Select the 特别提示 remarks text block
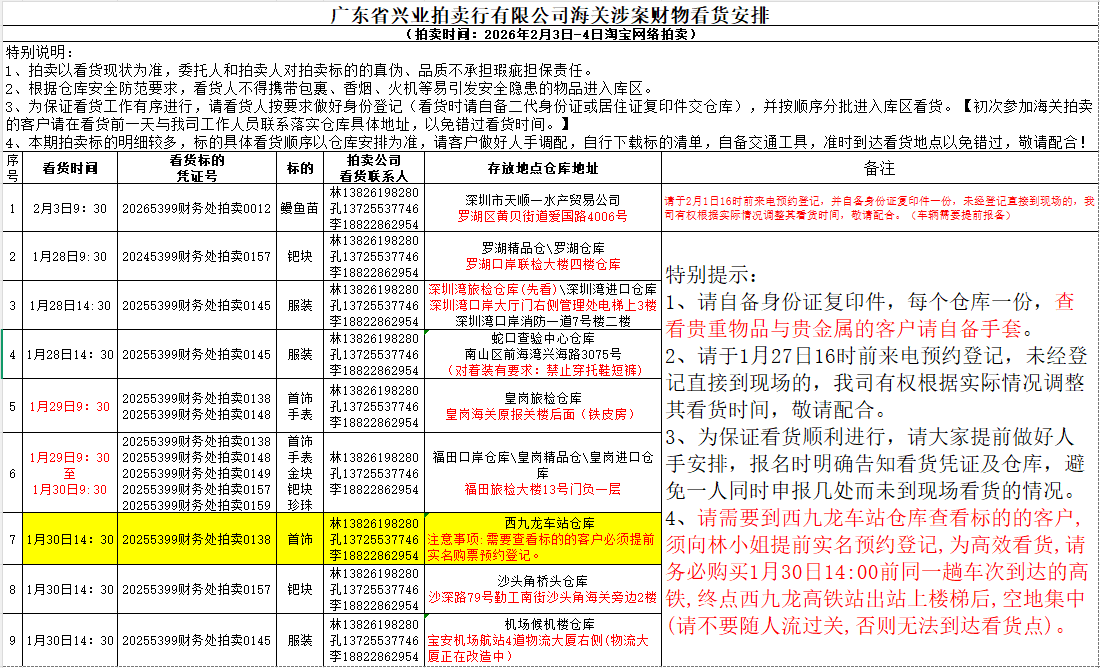This screenshot has height=668, width=1100. pos(878,450)
